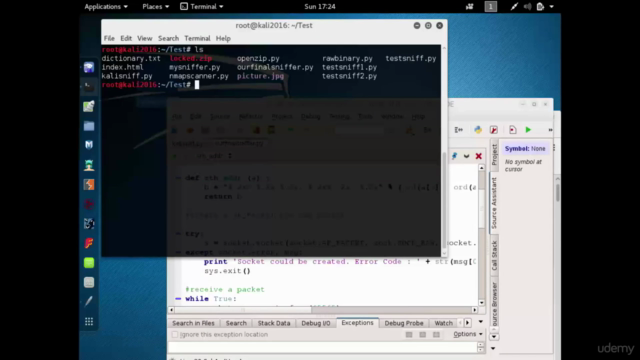Viewport: 640px width, 360px height.
Task: Select the Call Stack vertical tab
Action: (494, 256)
